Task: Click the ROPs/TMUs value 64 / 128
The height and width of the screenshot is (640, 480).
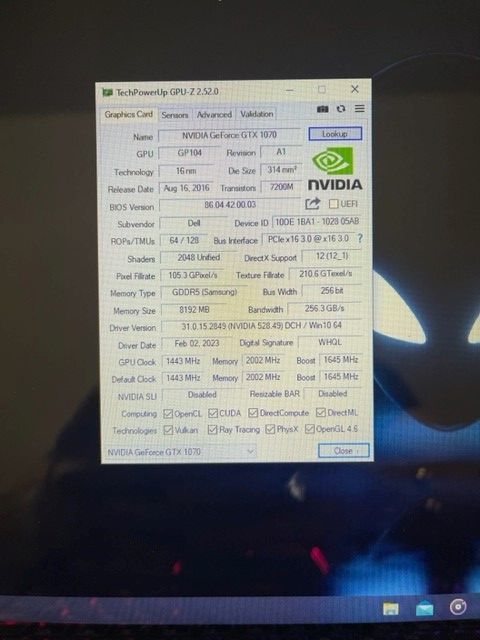Action: click(184, 240)
